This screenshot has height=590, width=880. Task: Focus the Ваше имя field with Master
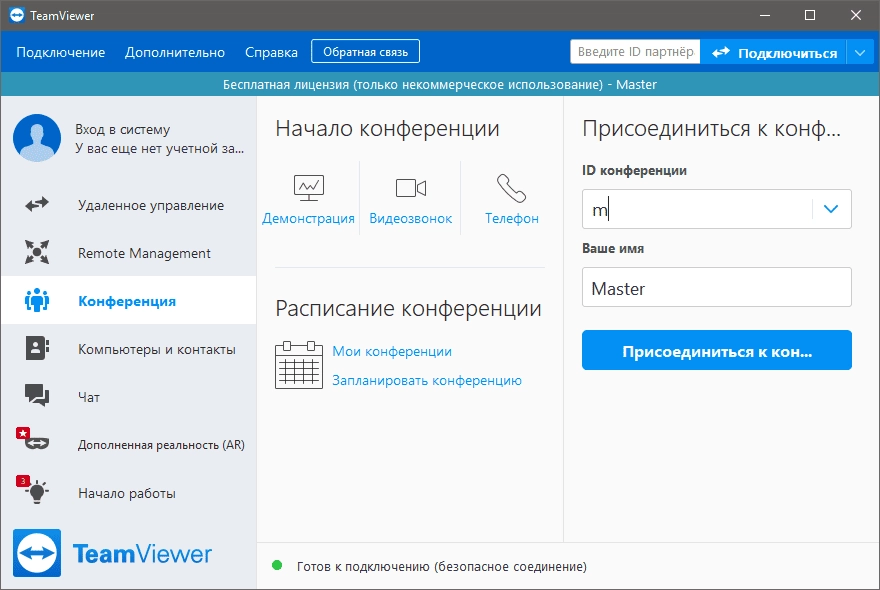tap(717, 287)
